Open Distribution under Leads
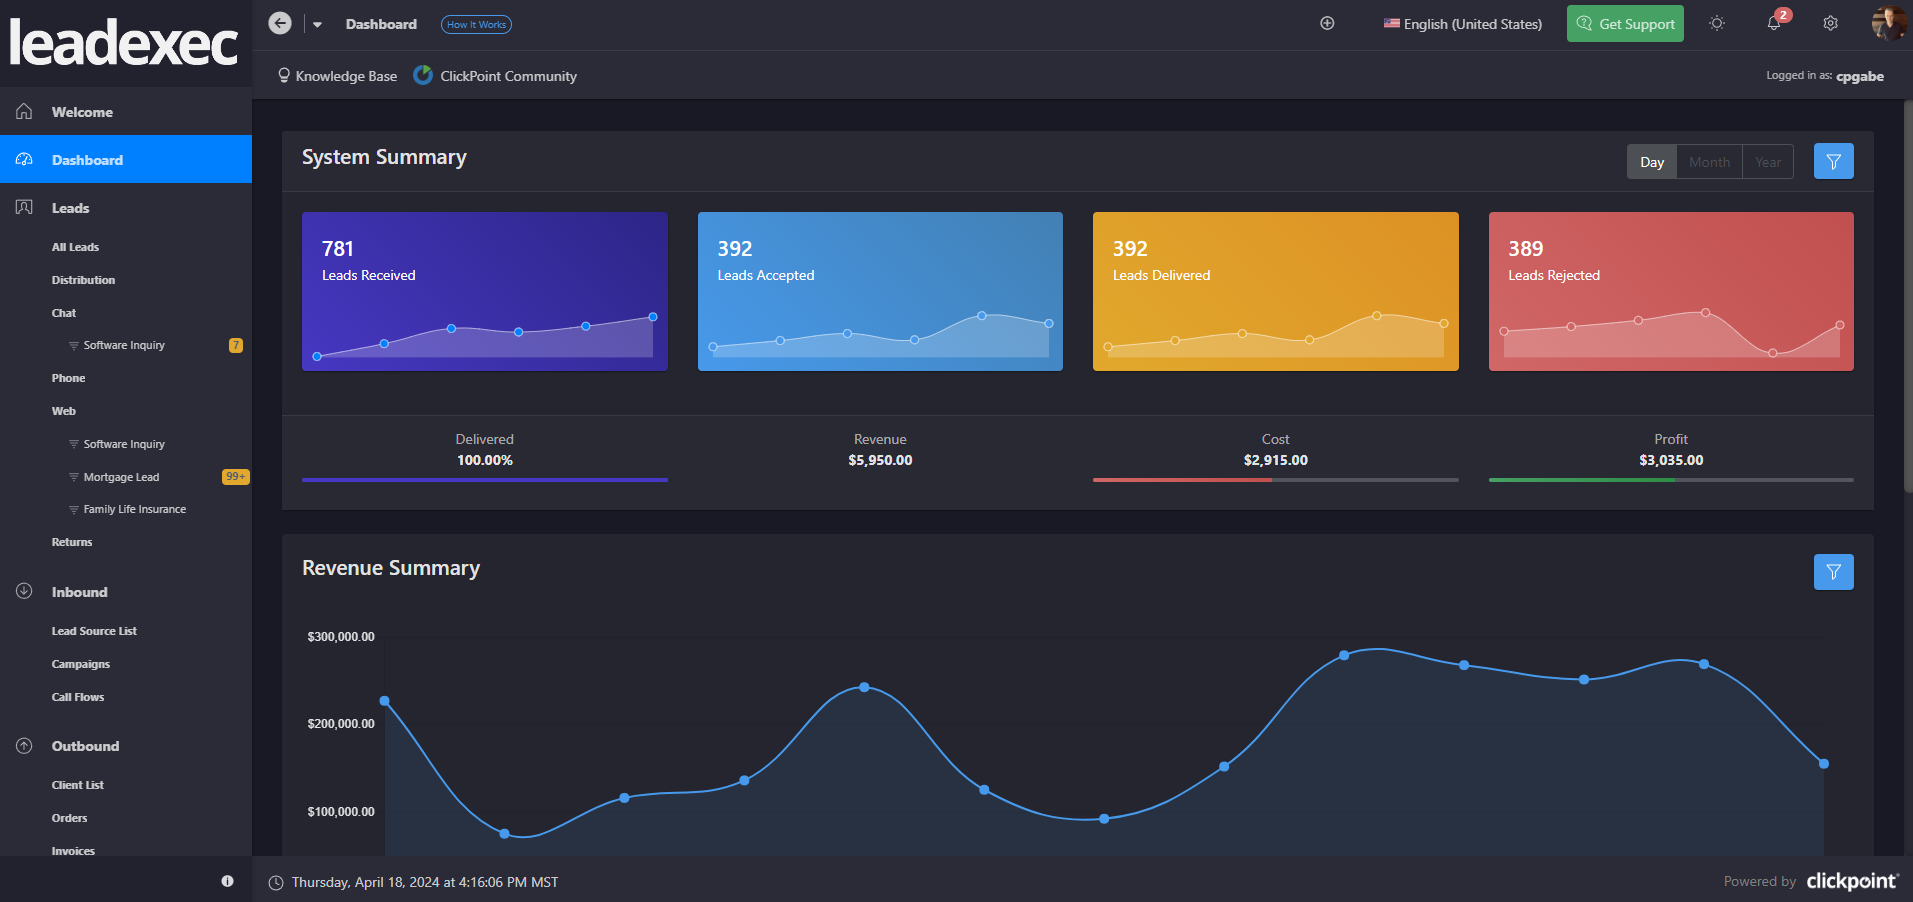The height and width of the screenshot is (902, 1913). click(x=83, y=280)
